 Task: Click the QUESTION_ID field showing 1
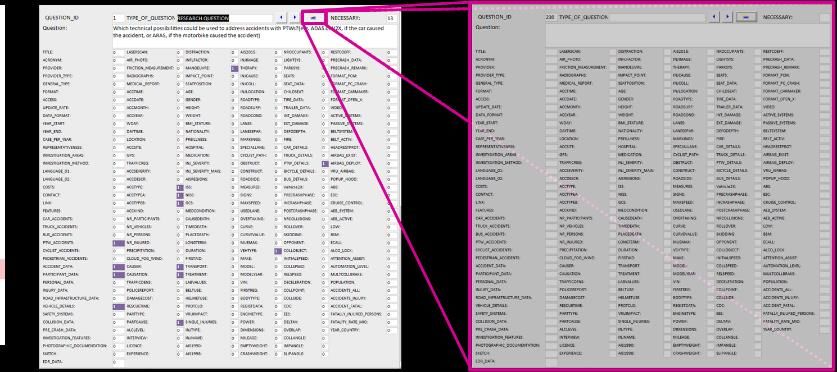(115, 18)
